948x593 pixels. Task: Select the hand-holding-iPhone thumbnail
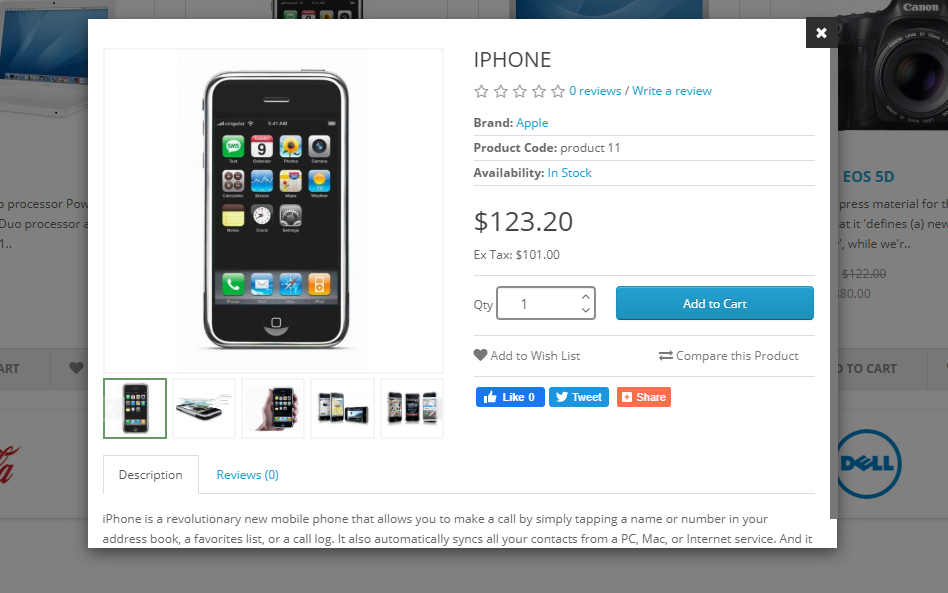pos(273,409)
